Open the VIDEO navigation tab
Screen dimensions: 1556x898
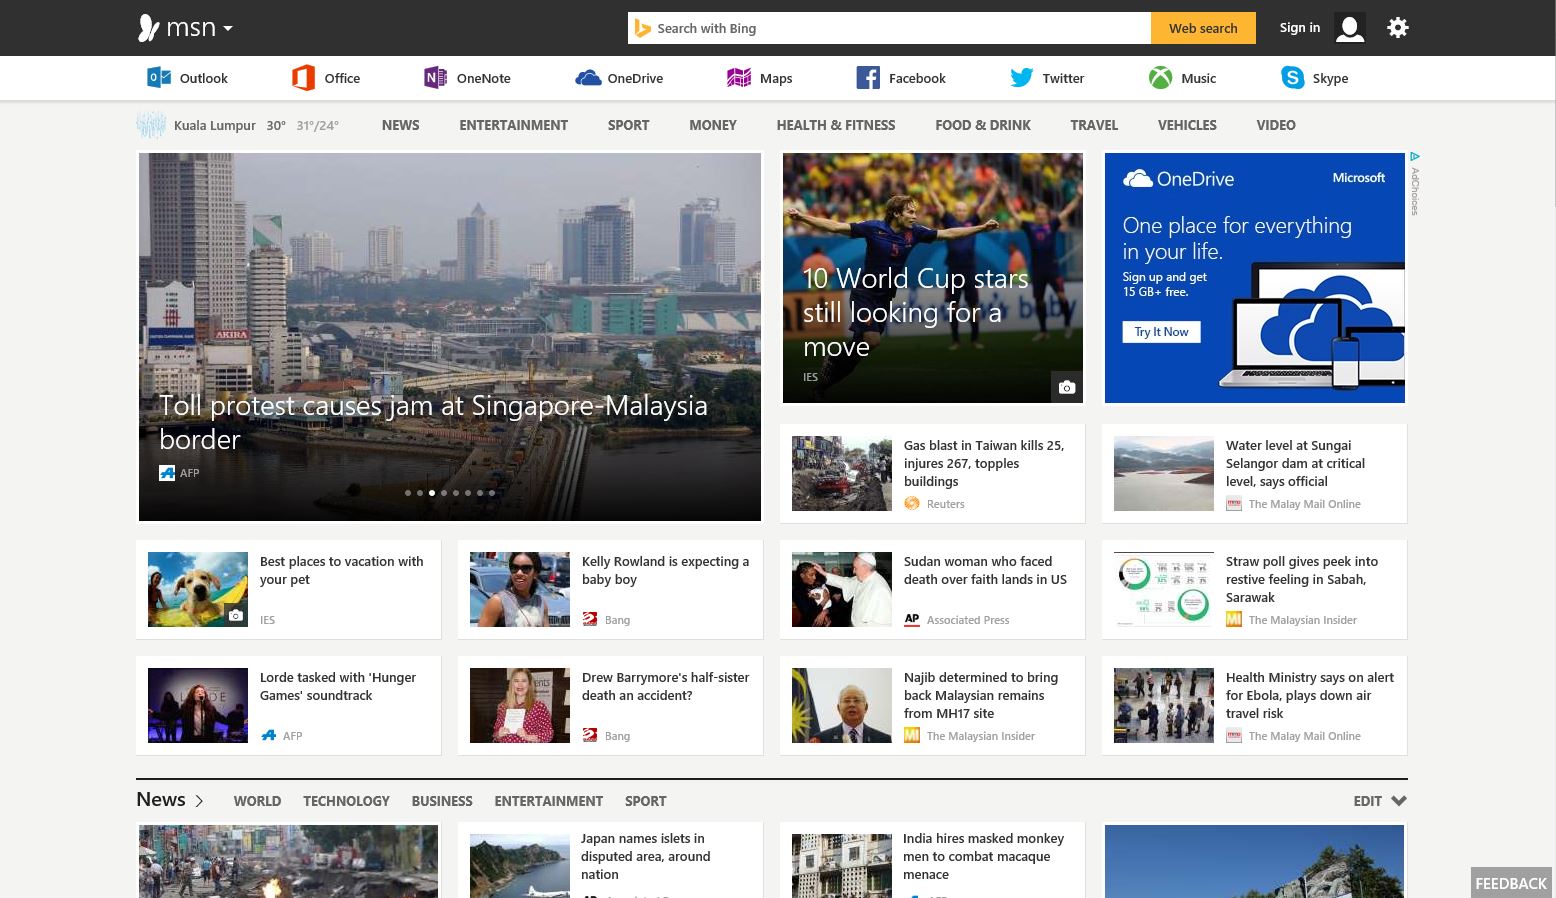point(1276,125)
